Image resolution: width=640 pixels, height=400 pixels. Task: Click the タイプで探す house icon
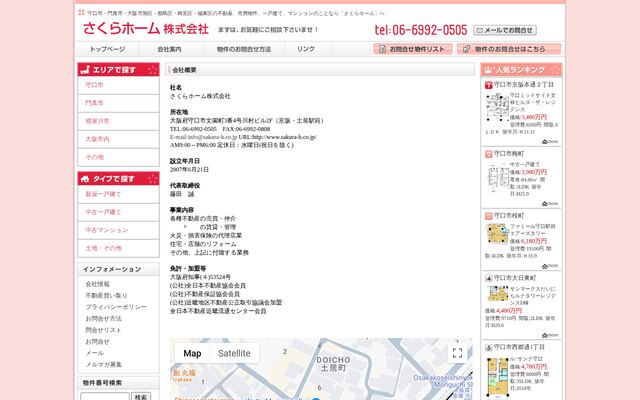tap(85, 179)
